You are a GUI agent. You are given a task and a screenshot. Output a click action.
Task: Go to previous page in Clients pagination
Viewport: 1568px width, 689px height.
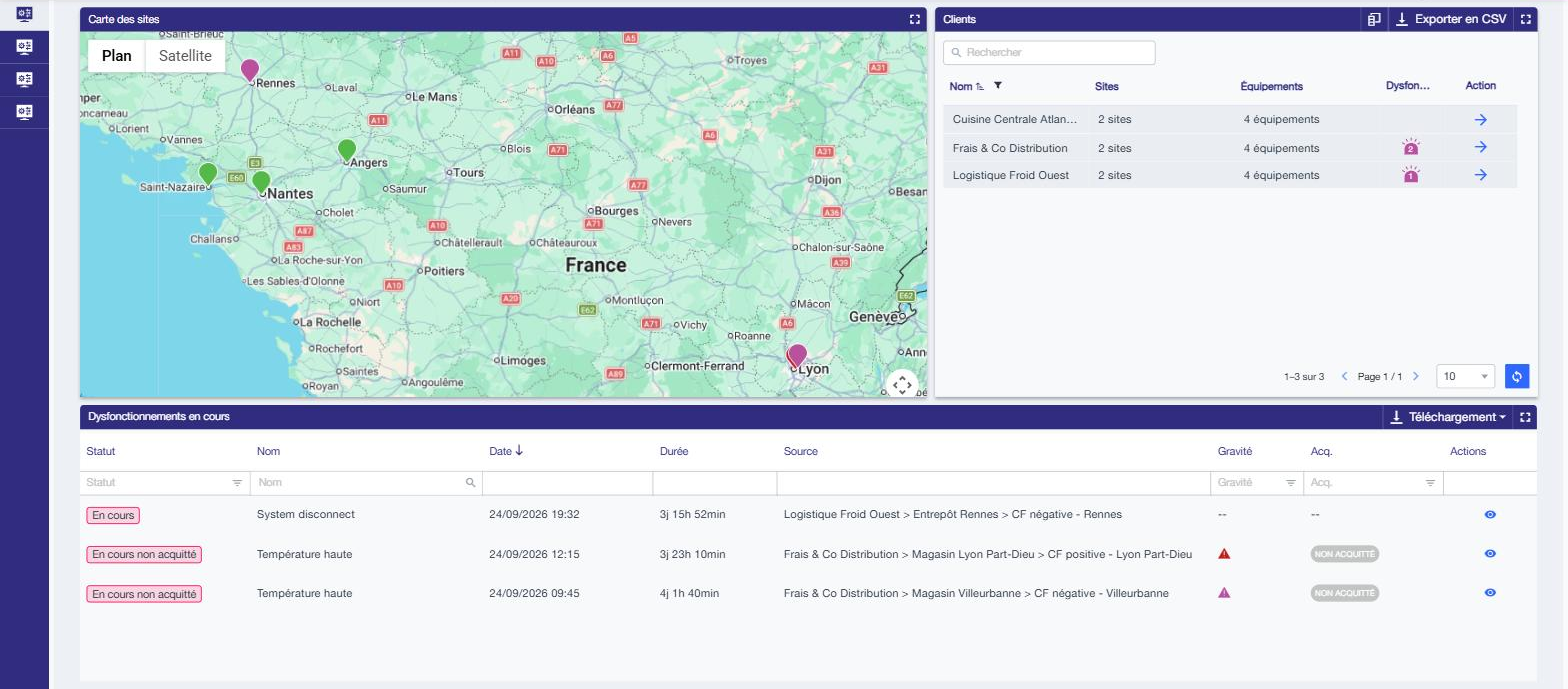tap(1344, 377)
